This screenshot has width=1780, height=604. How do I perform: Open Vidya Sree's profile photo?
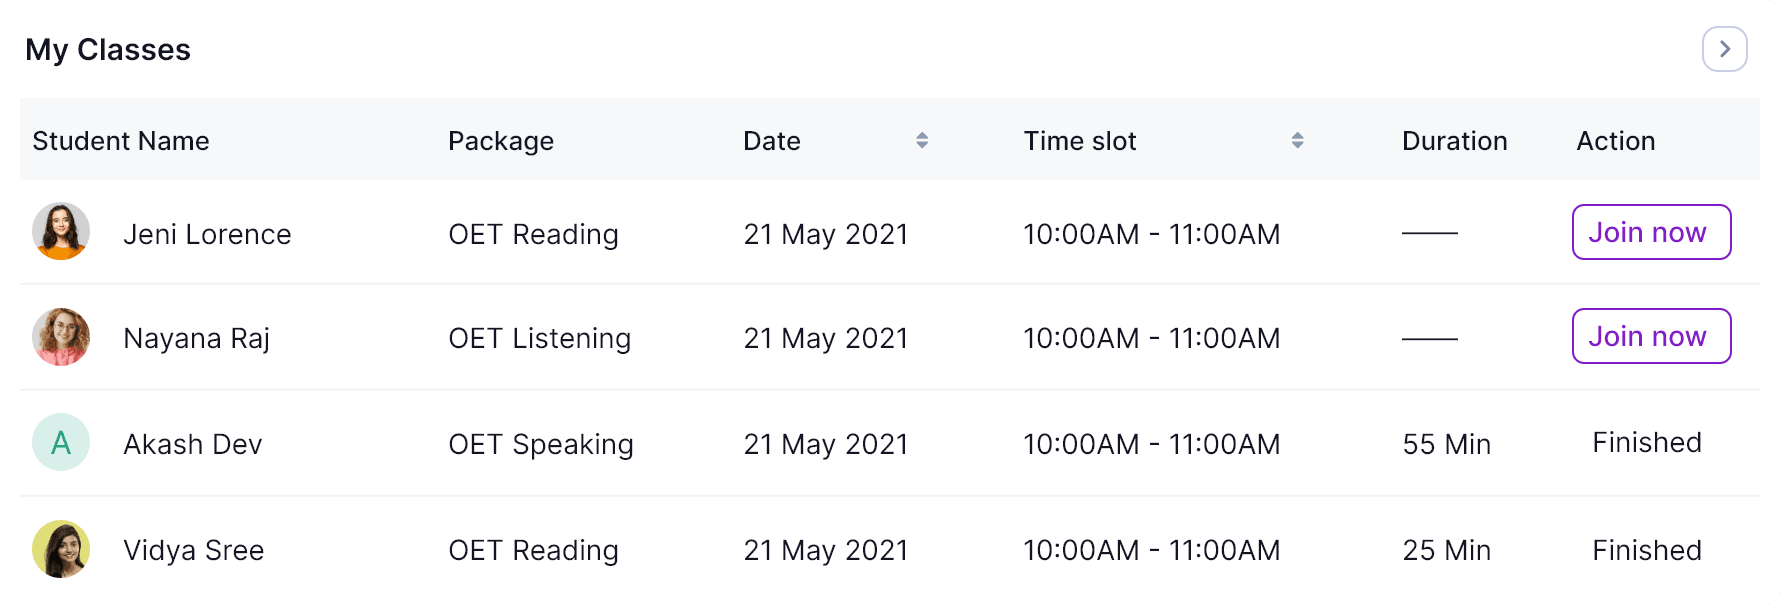click(x=61, y=549)
